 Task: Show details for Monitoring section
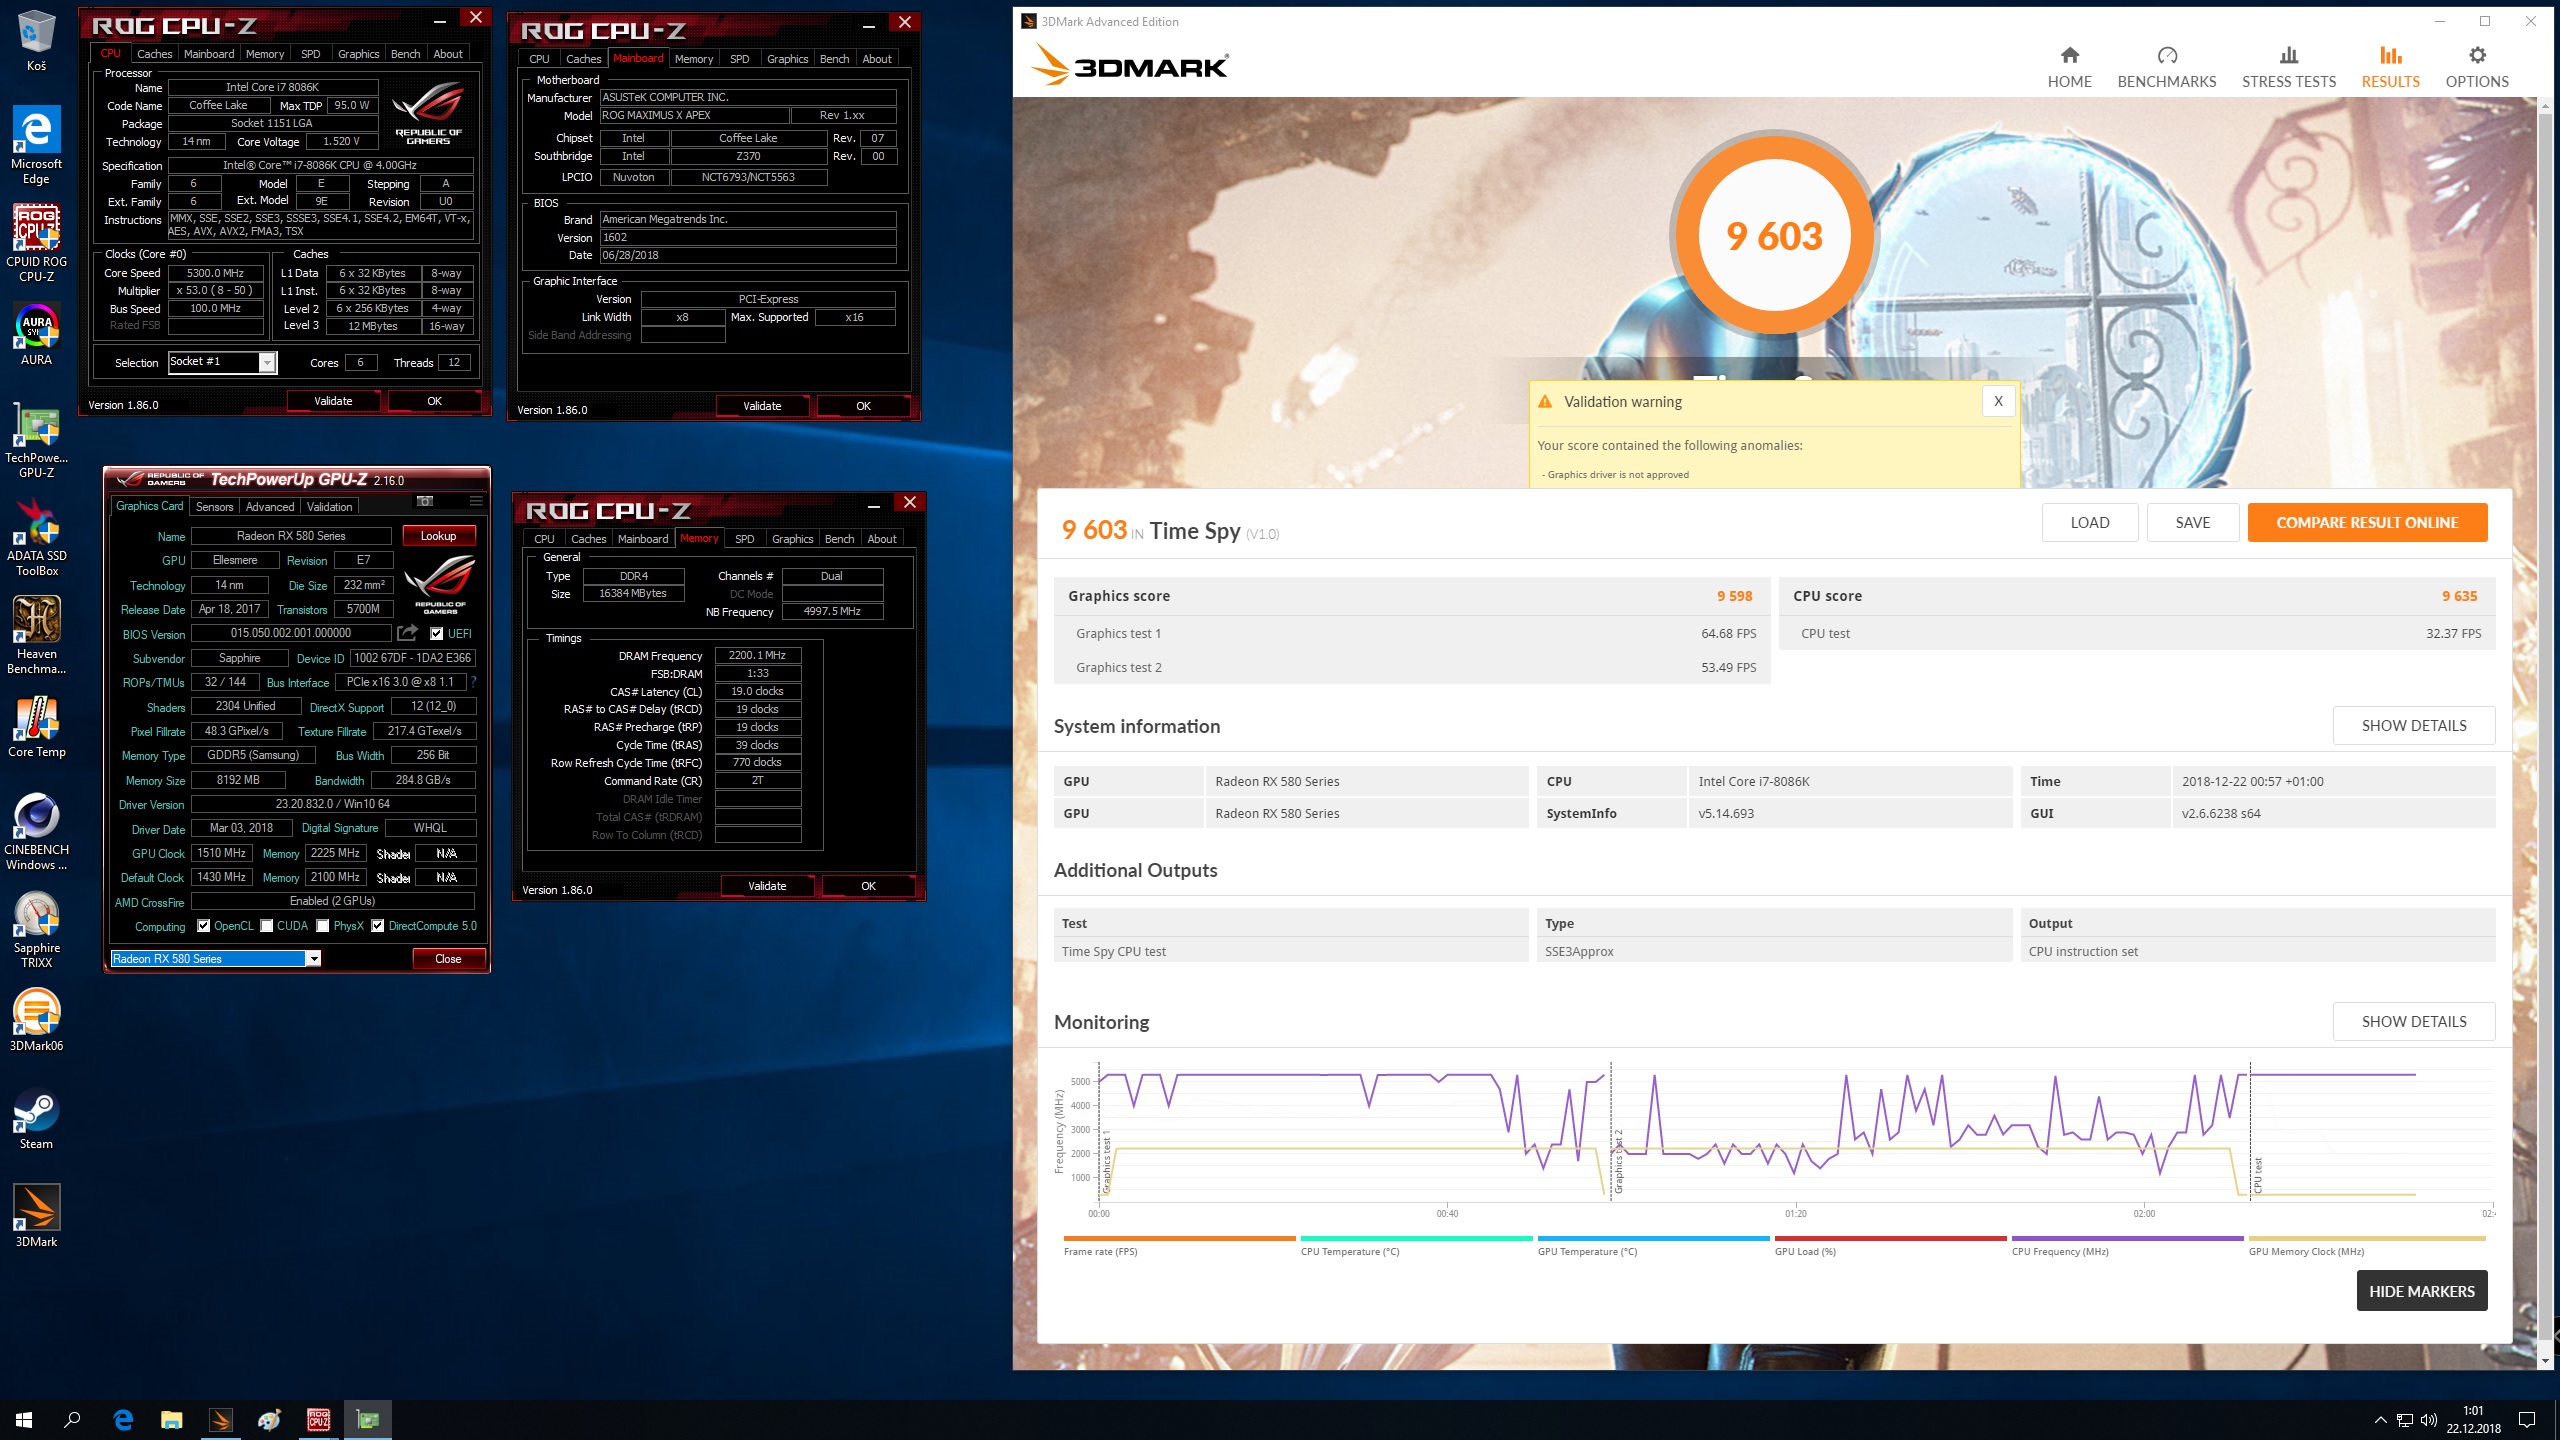(2413, 1021)
